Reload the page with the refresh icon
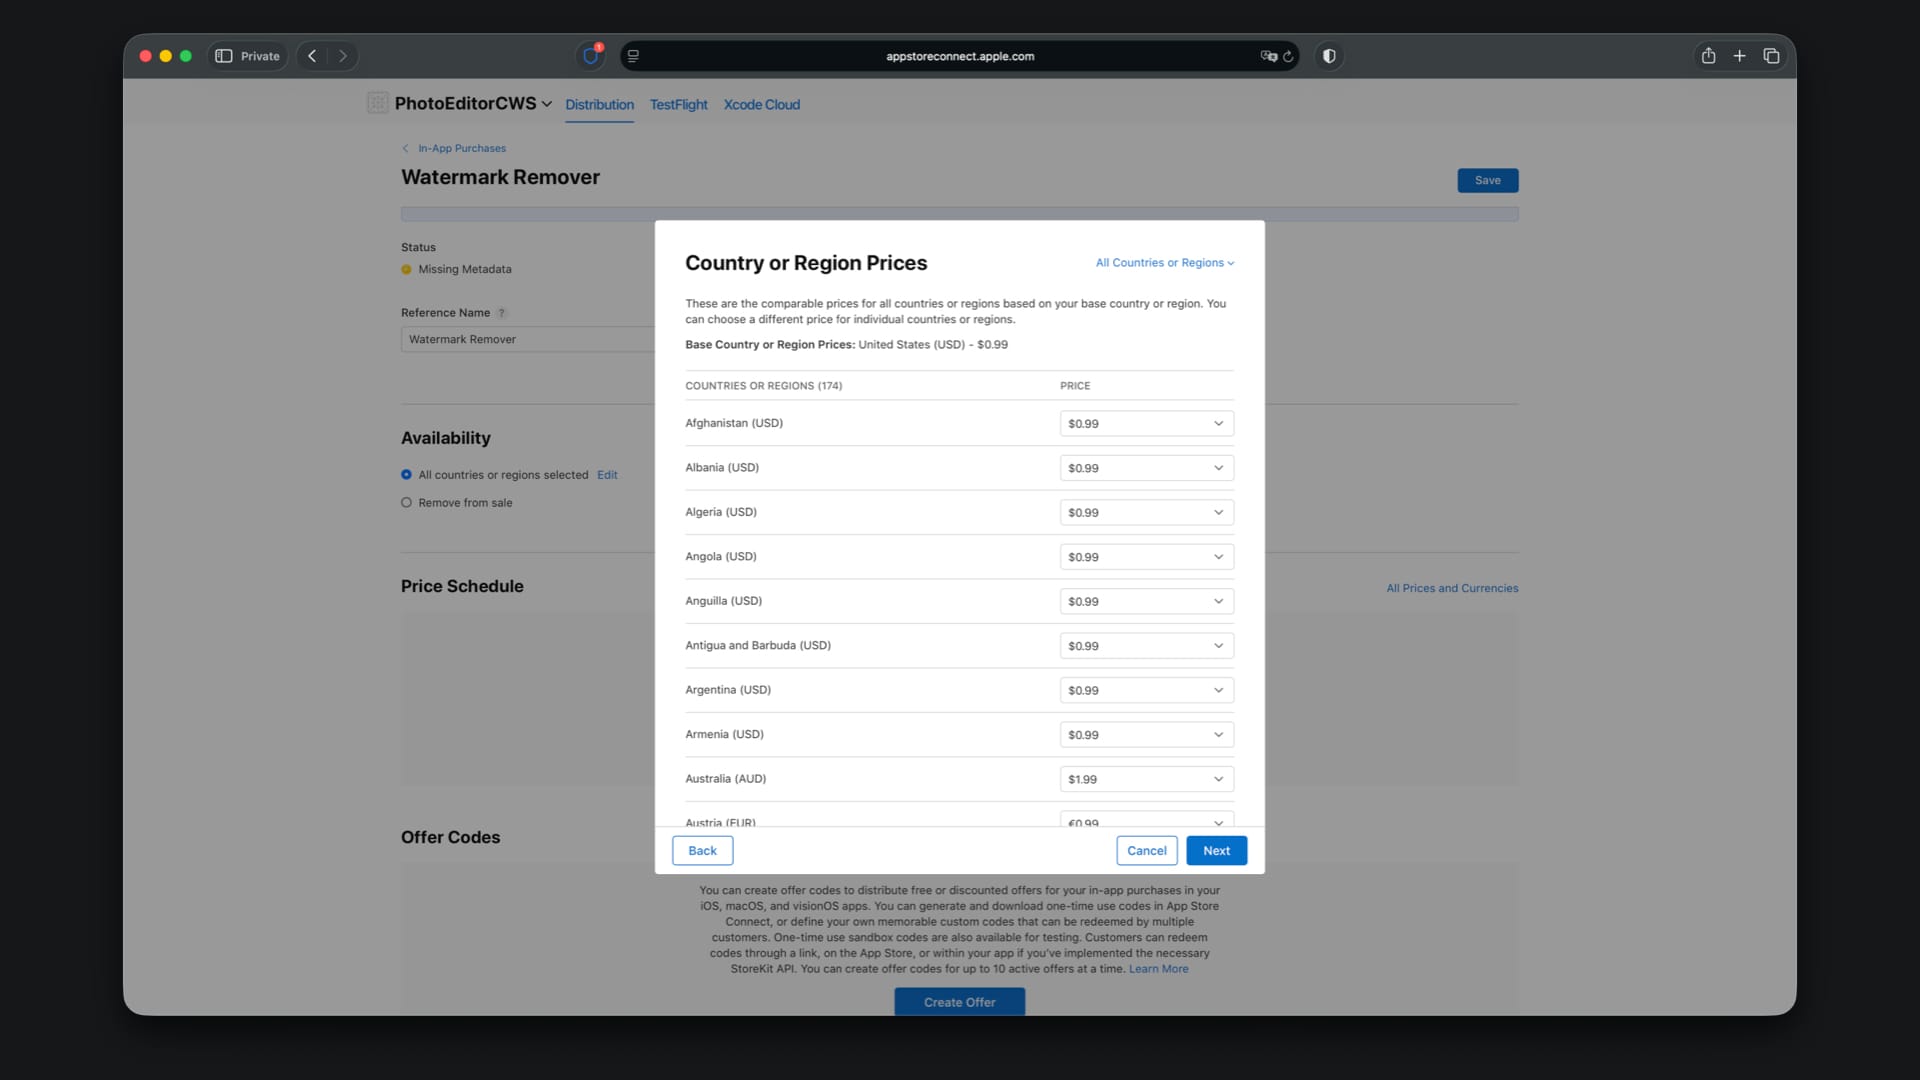This screenshot has width=1920, height=1080. (x=1288, y=56)
